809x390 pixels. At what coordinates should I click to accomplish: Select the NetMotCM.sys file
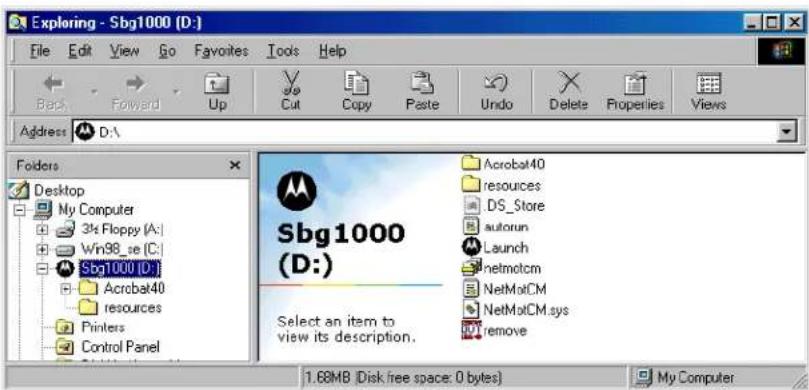(515, 310)
